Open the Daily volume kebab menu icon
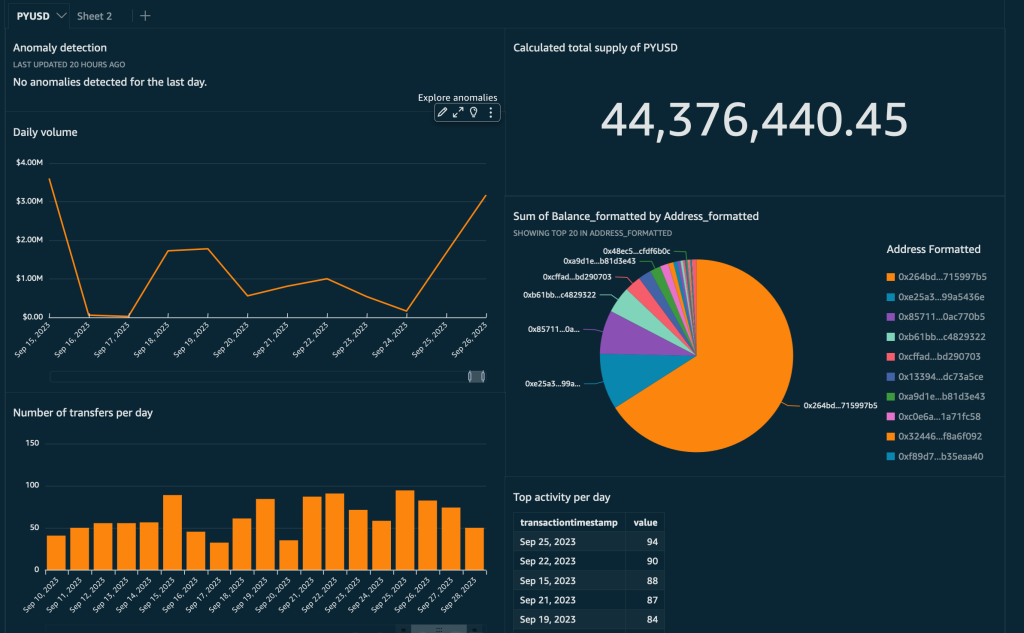 point(490,112)
